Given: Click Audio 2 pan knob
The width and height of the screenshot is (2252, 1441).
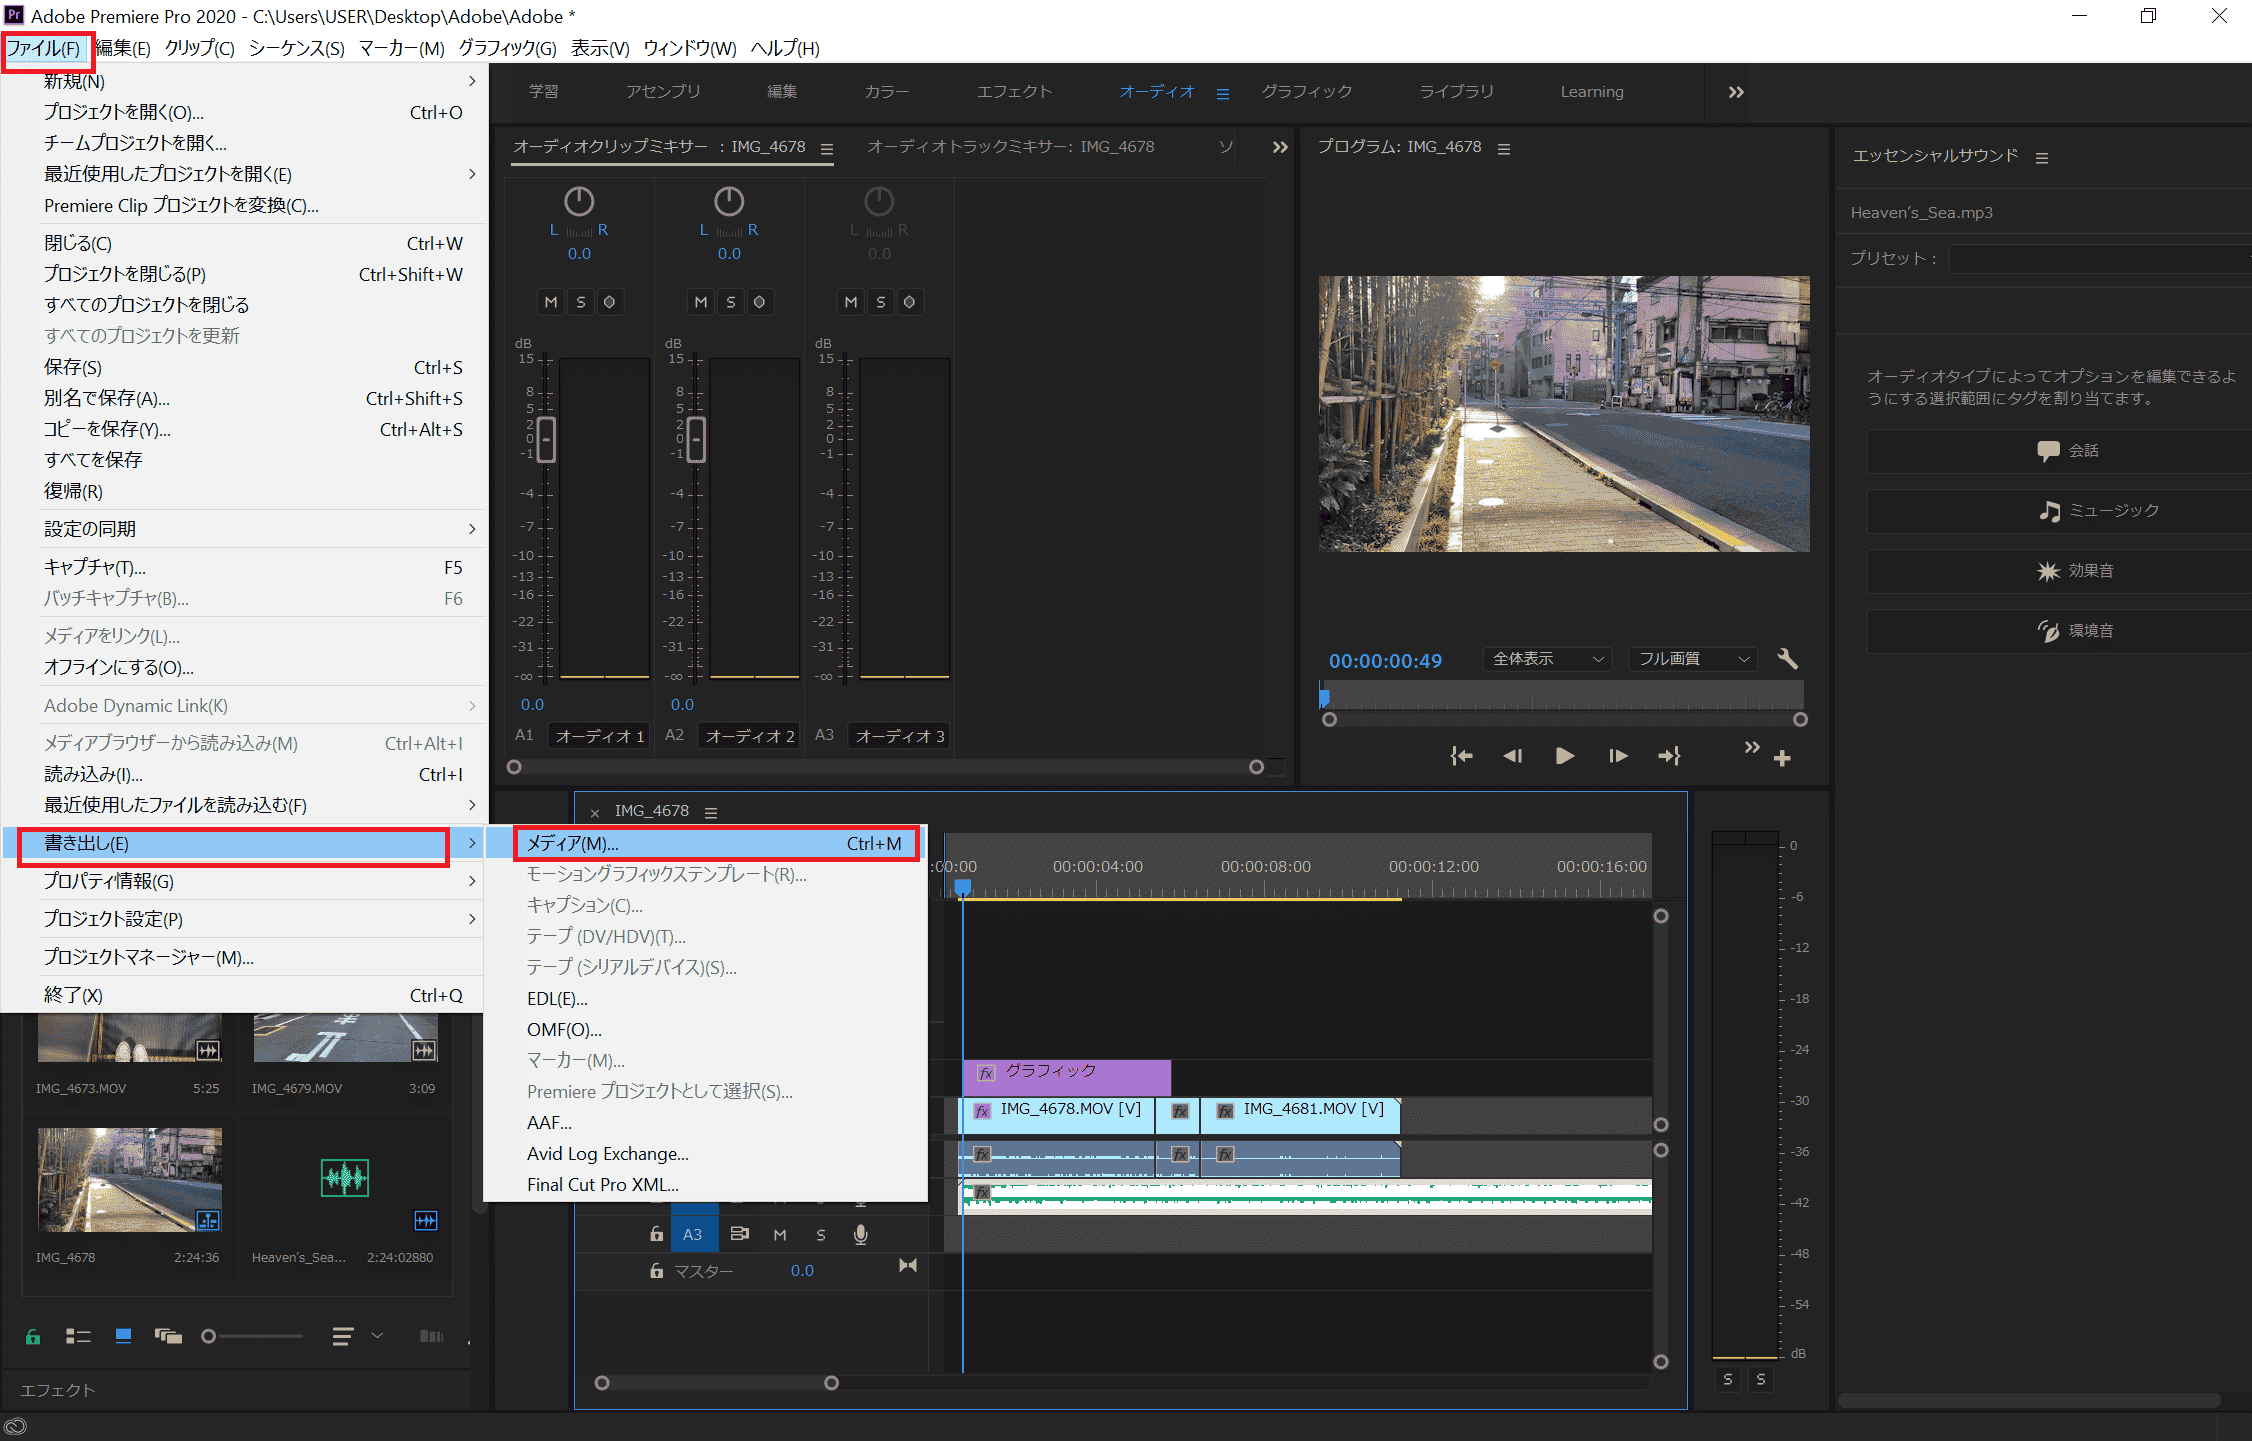Looking at the screenshot, I should [x=729, y=201].
